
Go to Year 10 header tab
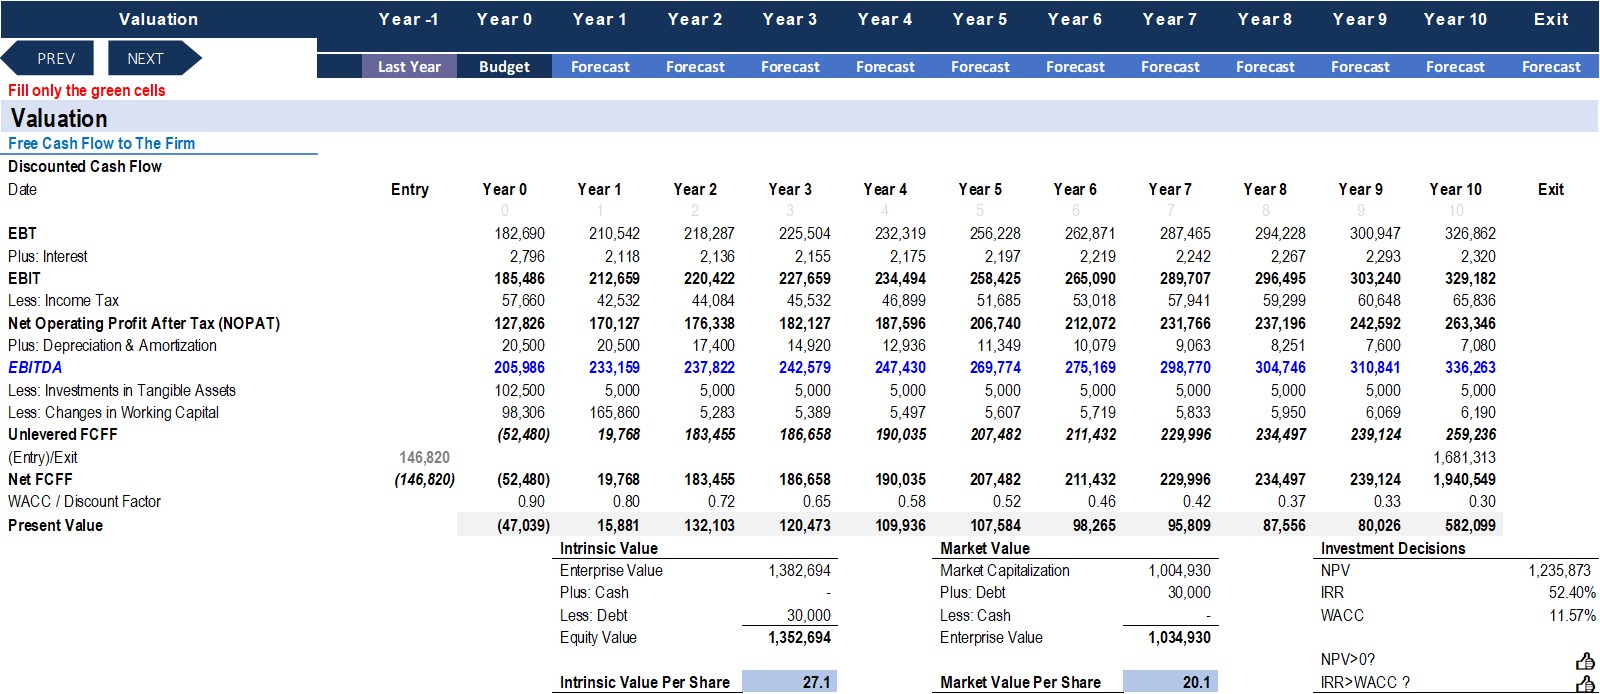coord(1455,19)
